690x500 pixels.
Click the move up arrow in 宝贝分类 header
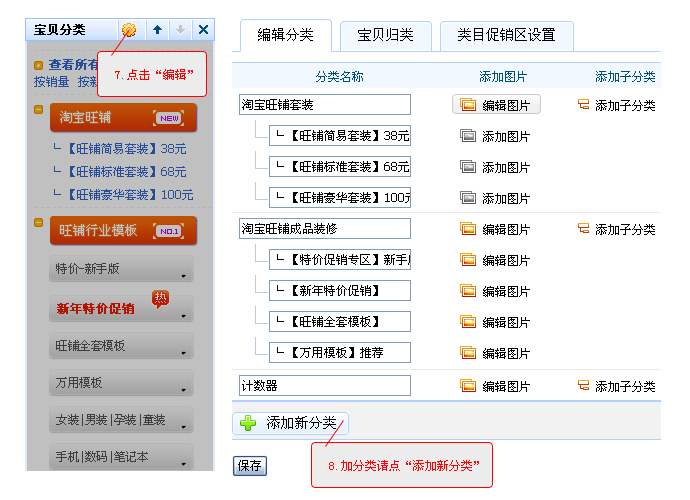(x=157, y=30)
